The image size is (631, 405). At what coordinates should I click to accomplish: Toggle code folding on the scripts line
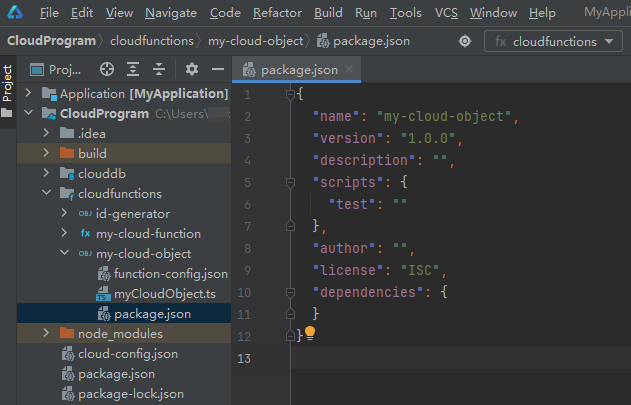point(291,181)
